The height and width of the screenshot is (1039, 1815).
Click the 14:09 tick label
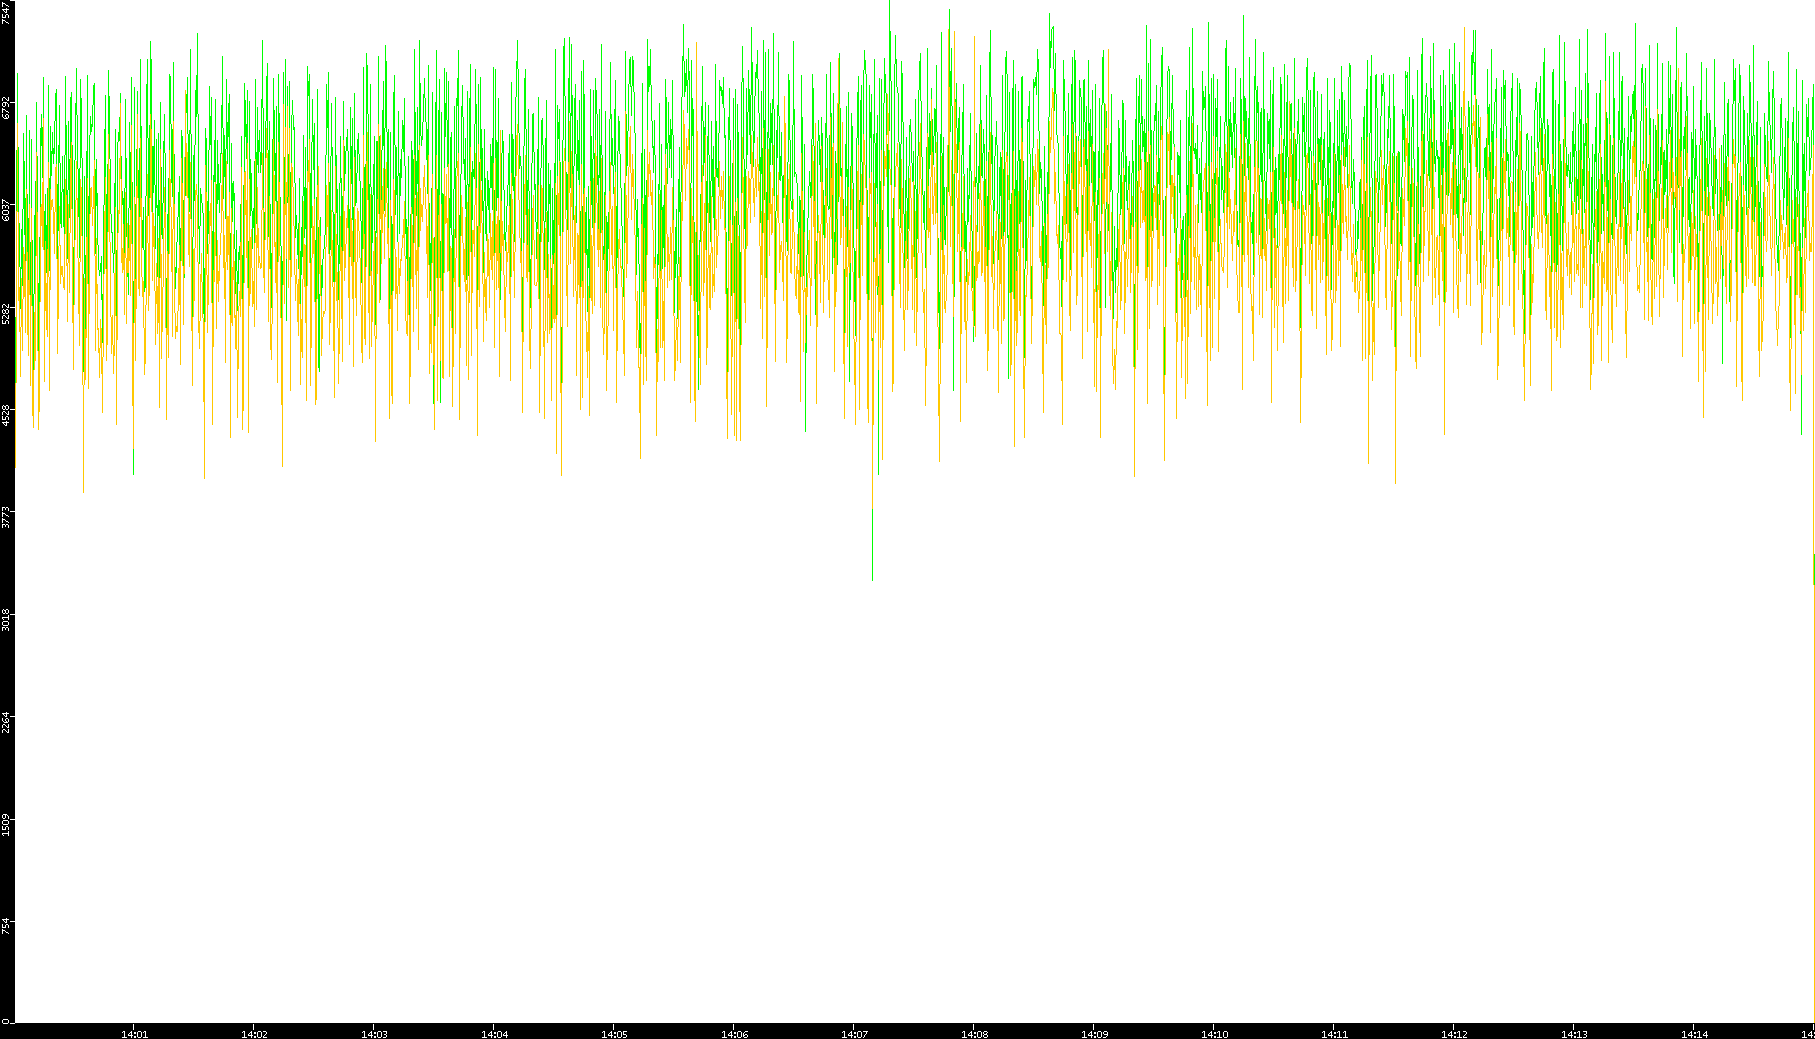click(x=1094, y=1034)
